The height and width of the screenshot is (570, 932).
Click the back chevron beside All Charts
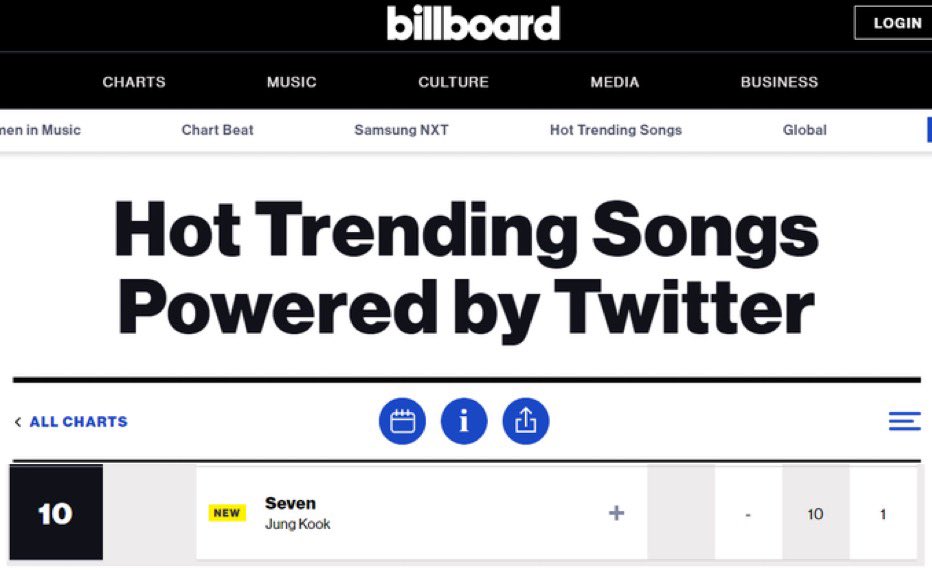tap(18, 422)
